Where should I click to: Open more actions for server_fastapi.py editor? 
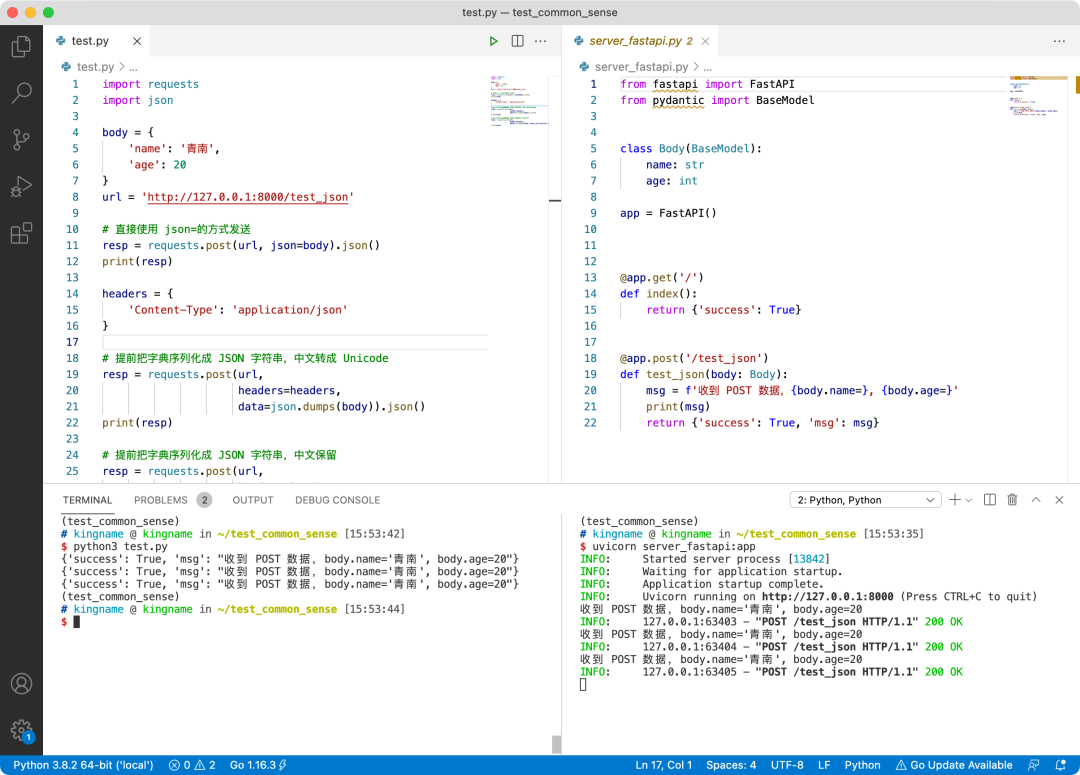[1059, 41]
